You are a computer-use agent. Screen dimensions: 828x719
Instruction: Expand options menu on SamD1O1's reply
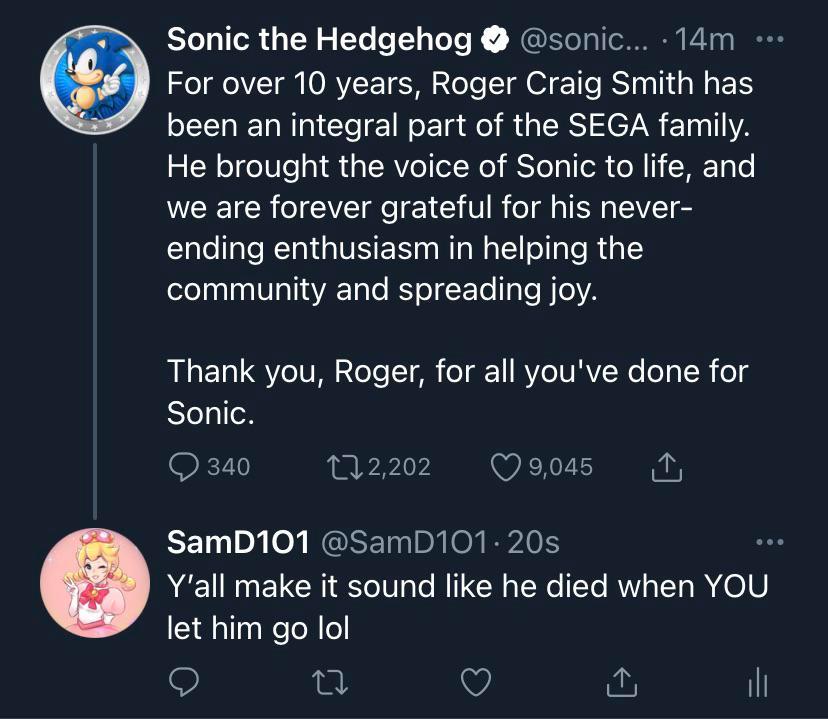click(x=770, y=540)
